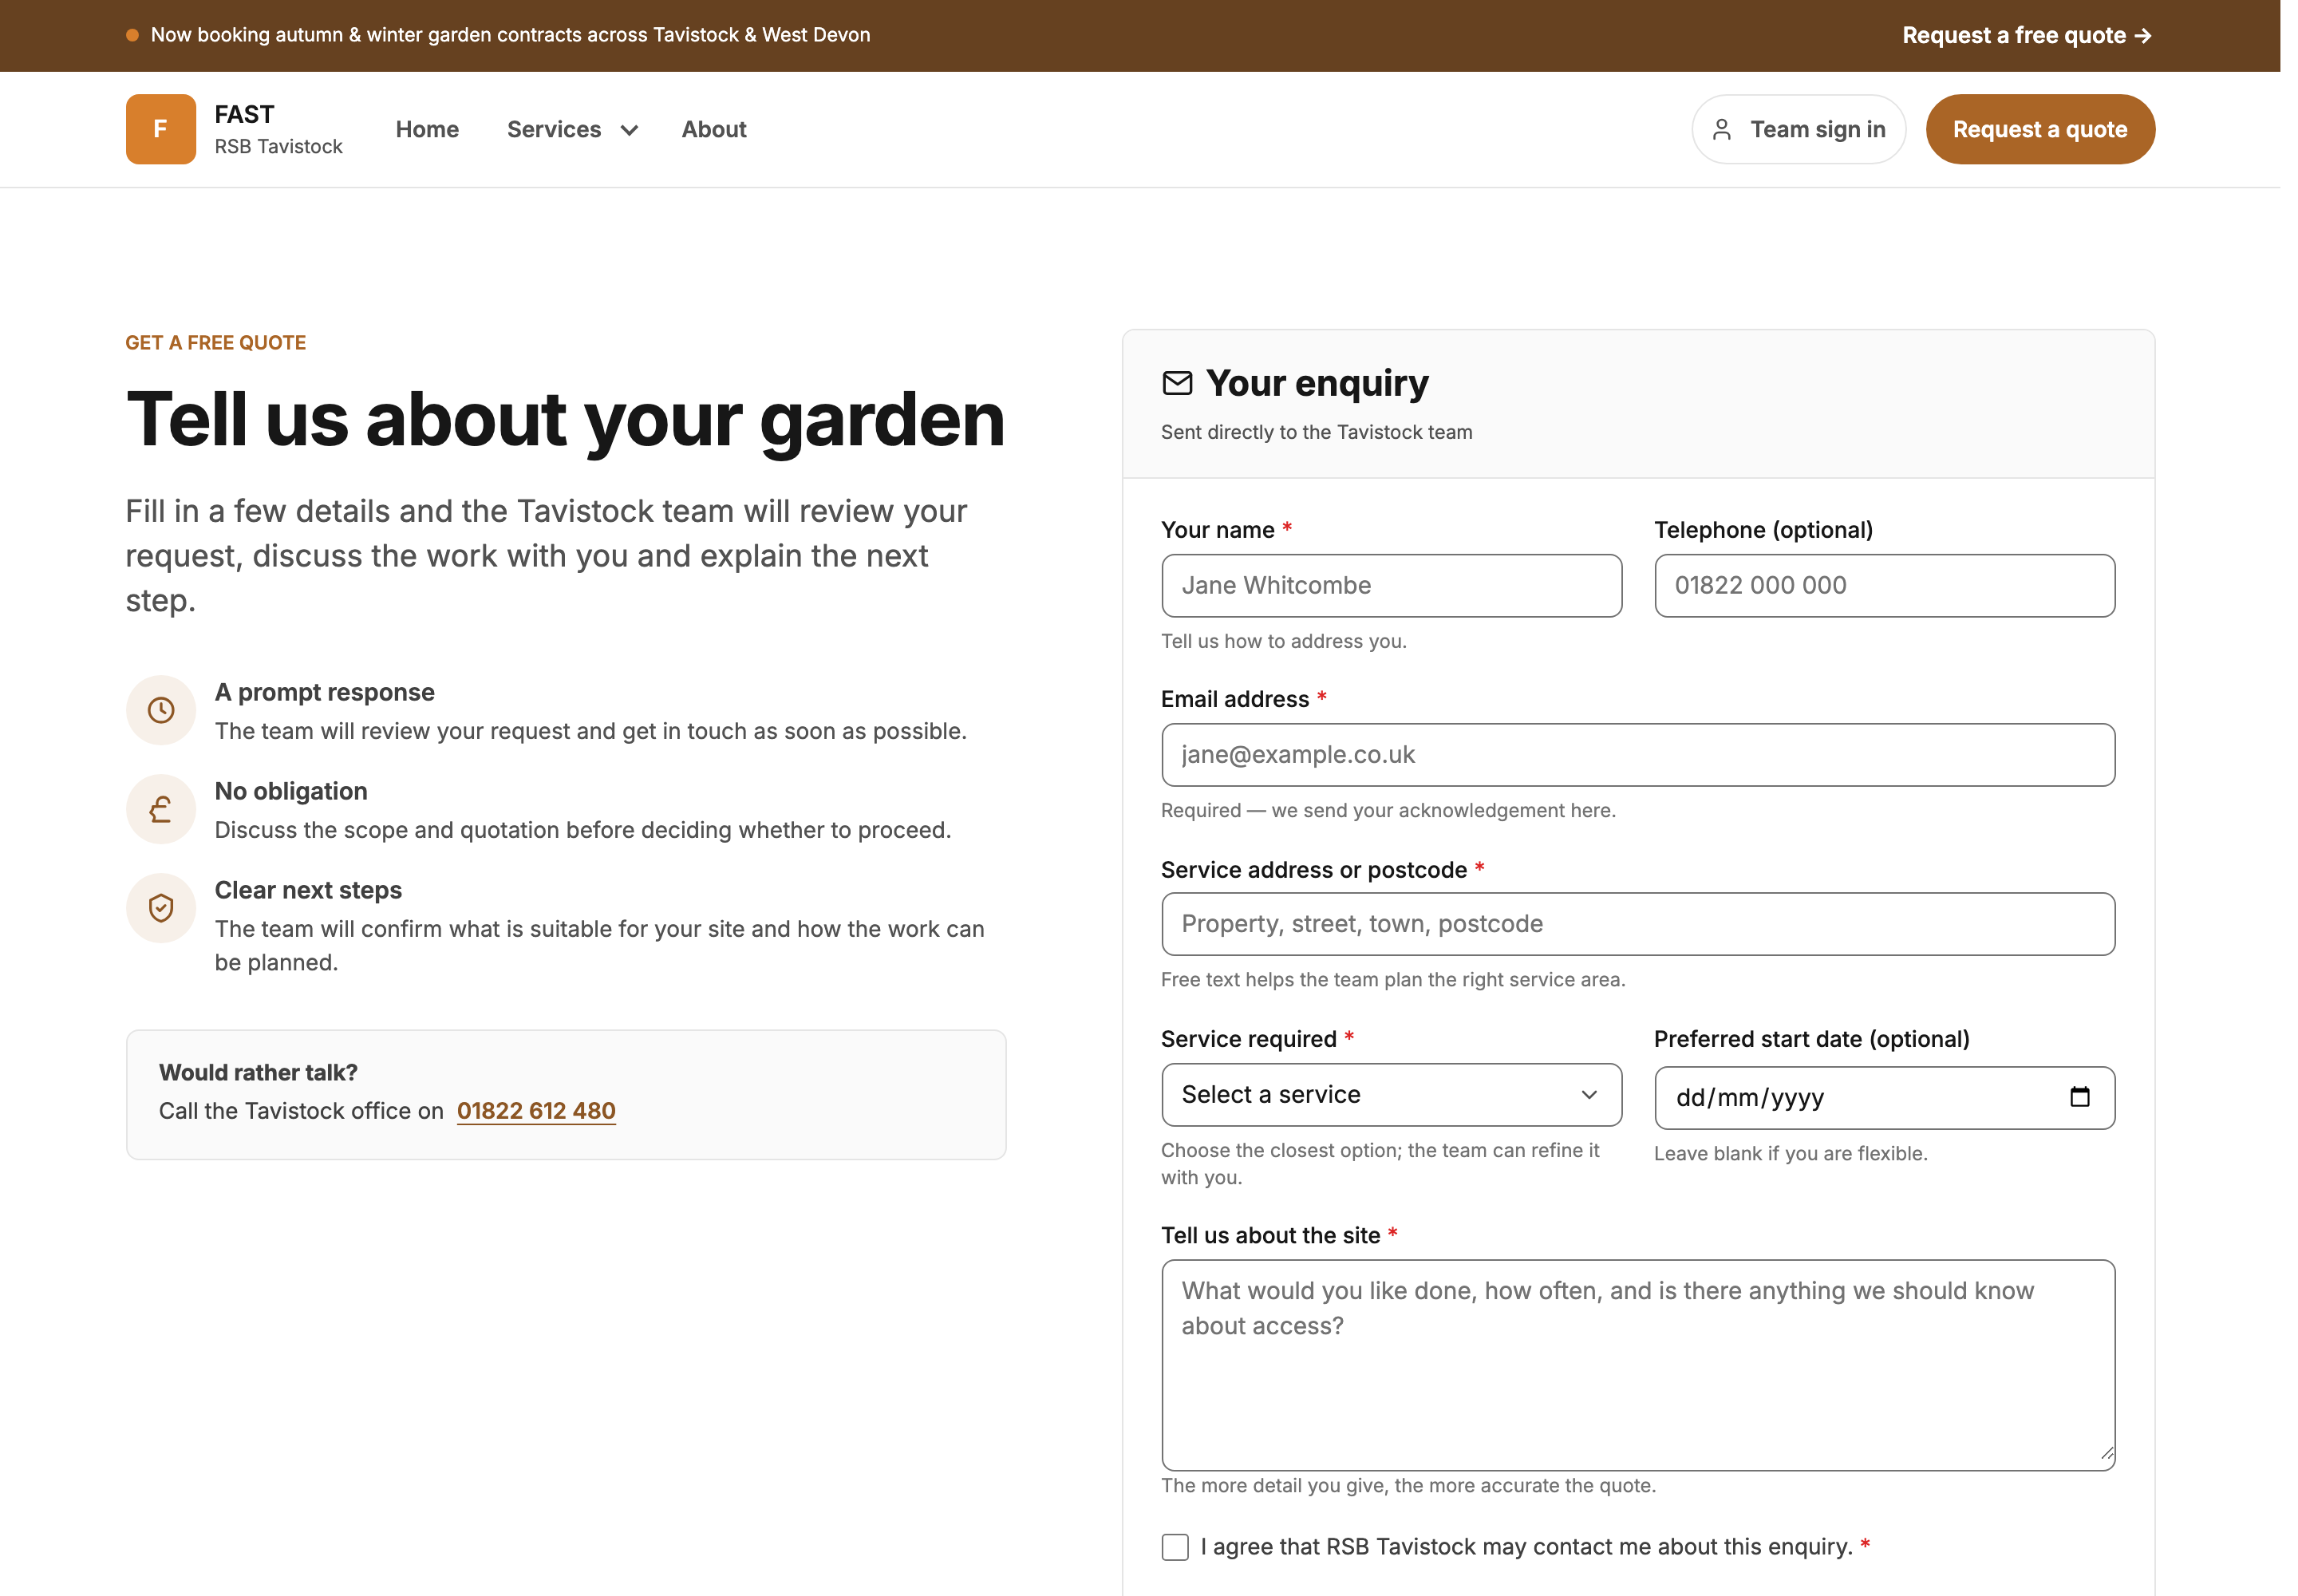Click the Request a quote button
The image size is (2298, 1596).
coord(2040,129)
